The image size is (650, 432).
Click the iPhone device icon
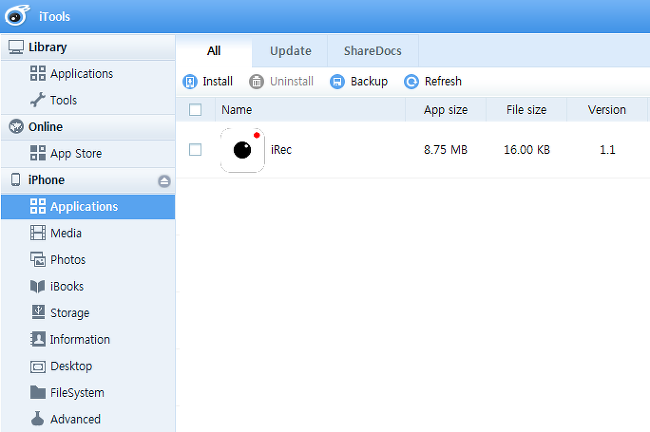[16, 180]
